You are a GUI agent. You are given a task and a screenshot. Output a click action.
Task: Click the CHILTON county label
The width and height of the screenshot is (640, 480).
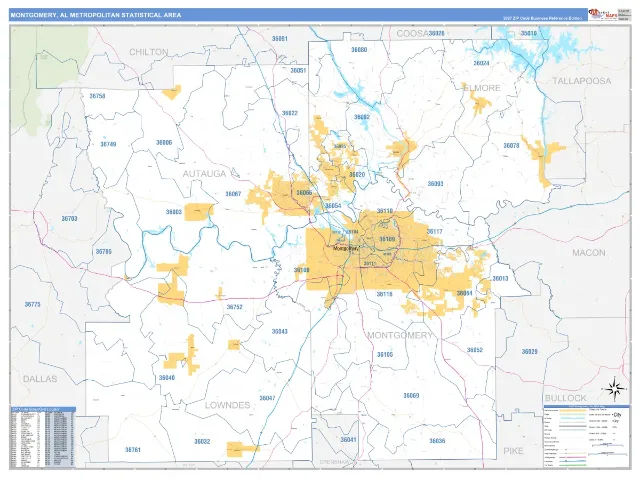[149, 52]
